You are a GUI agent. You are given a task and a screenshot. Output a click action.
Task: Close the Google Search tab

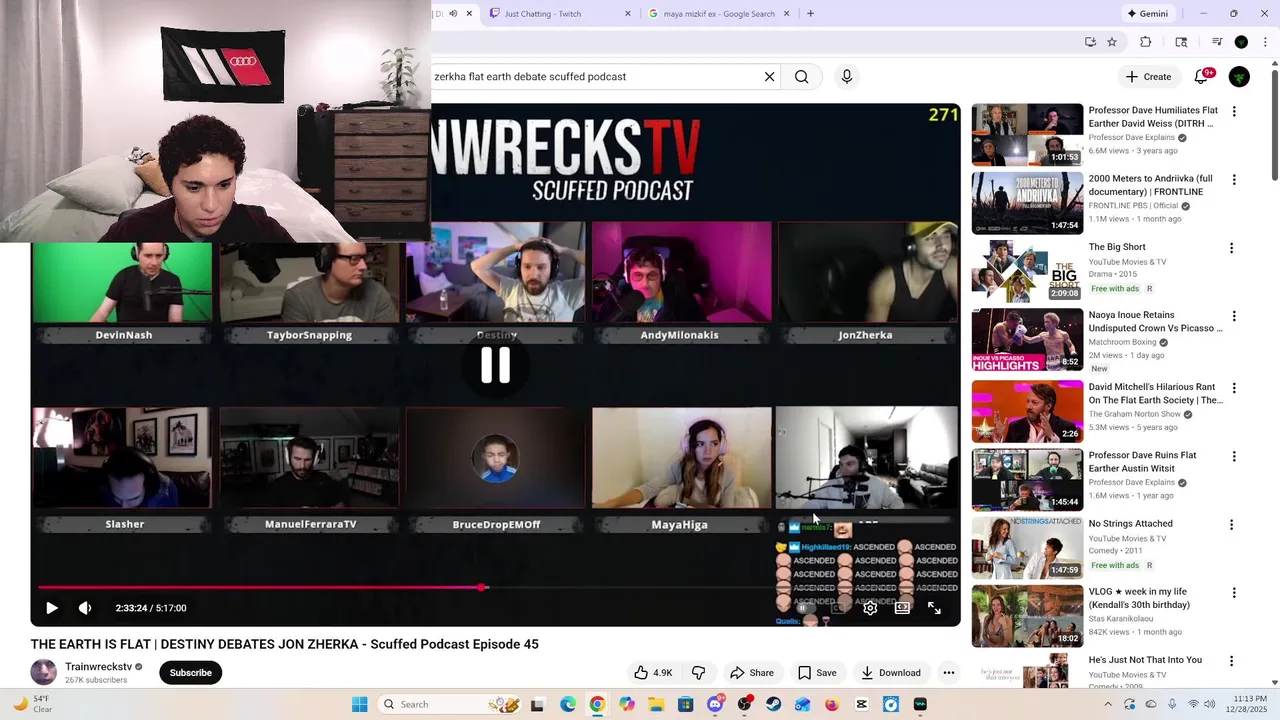coord(786,14)
